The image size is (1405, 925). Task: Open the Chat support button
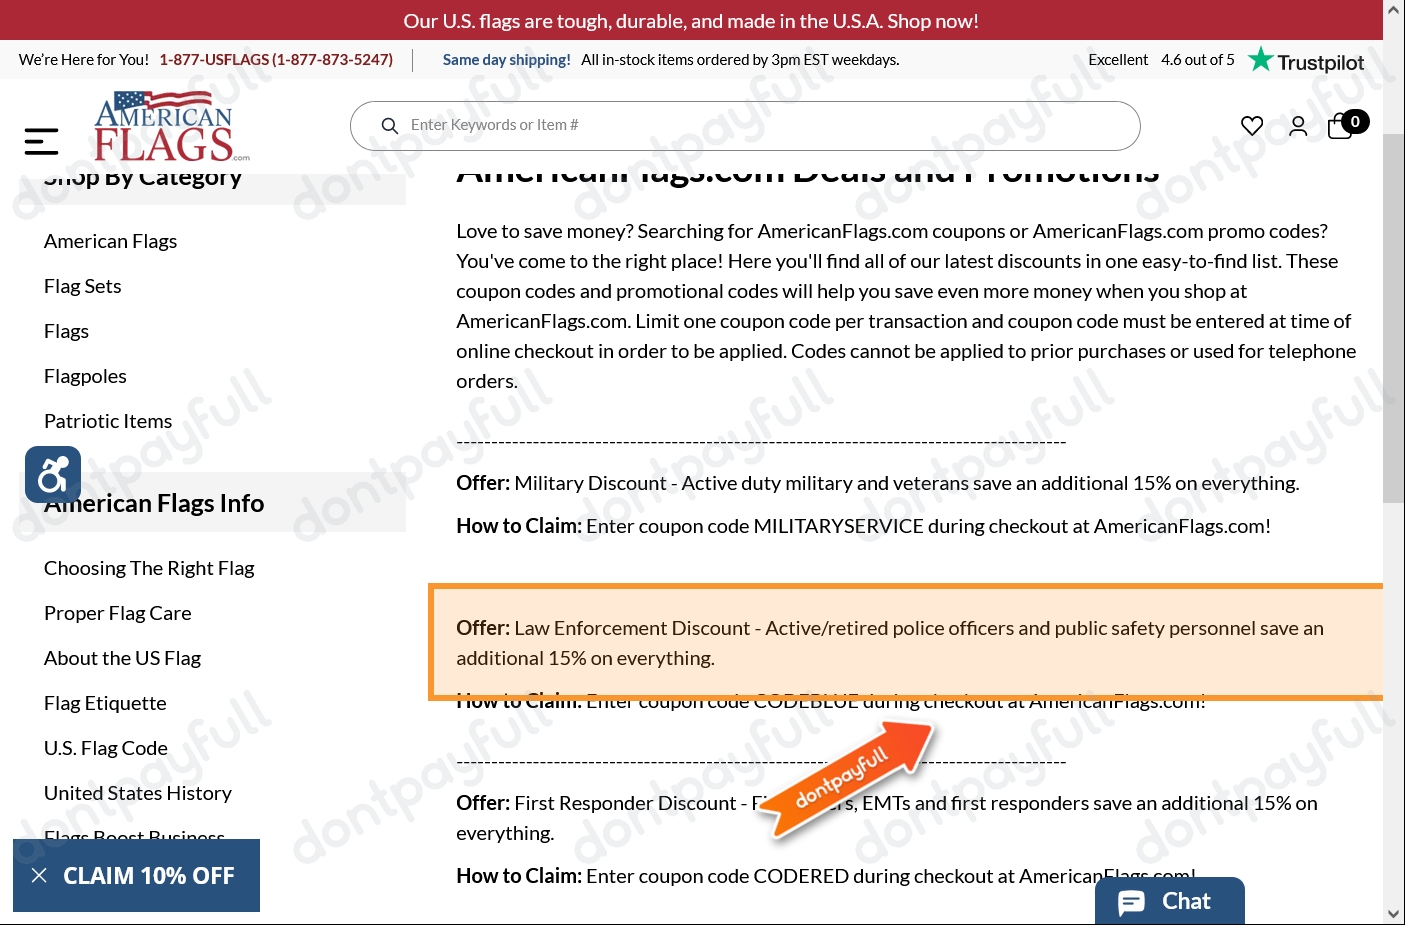tap(1169, 901)
